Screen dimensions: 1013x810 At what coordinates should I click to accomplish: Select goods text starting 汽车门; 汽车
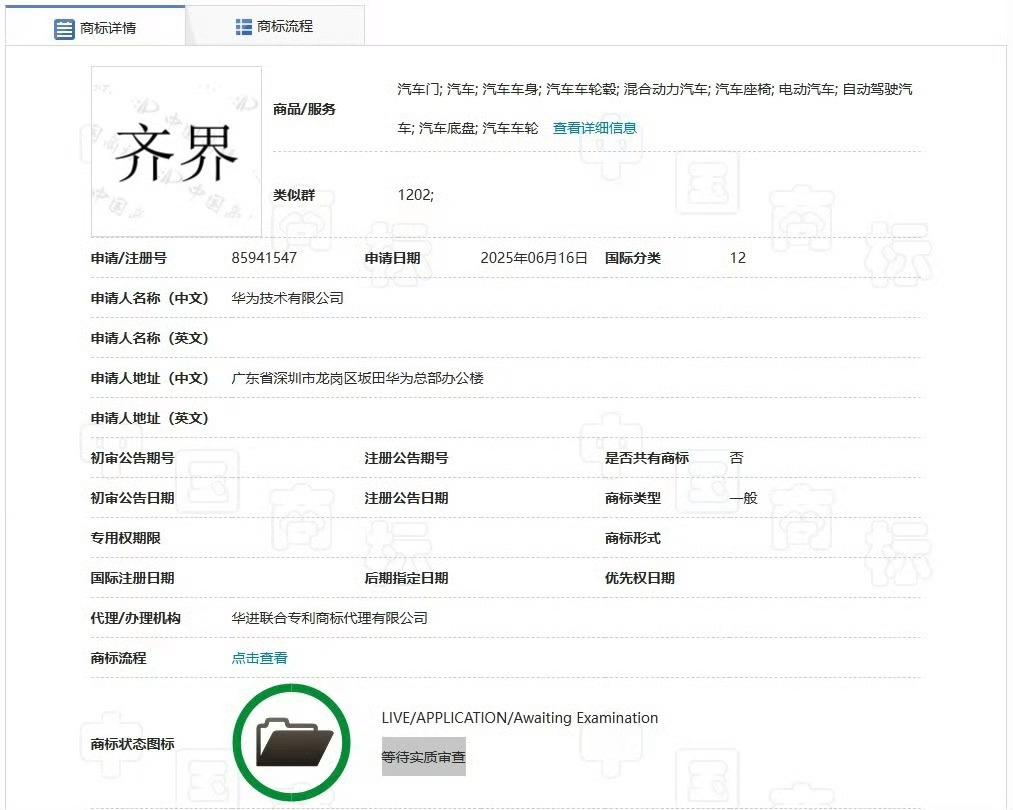655,89
